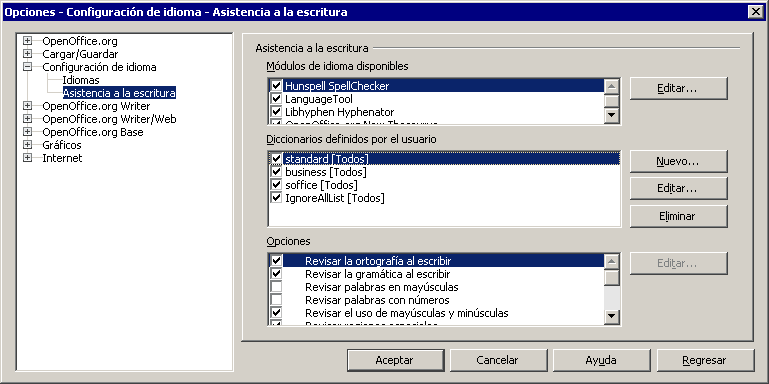Select OpenOffice.org Writer label in tree
Viewport: 769px width, 384px height.
point(96,106)
